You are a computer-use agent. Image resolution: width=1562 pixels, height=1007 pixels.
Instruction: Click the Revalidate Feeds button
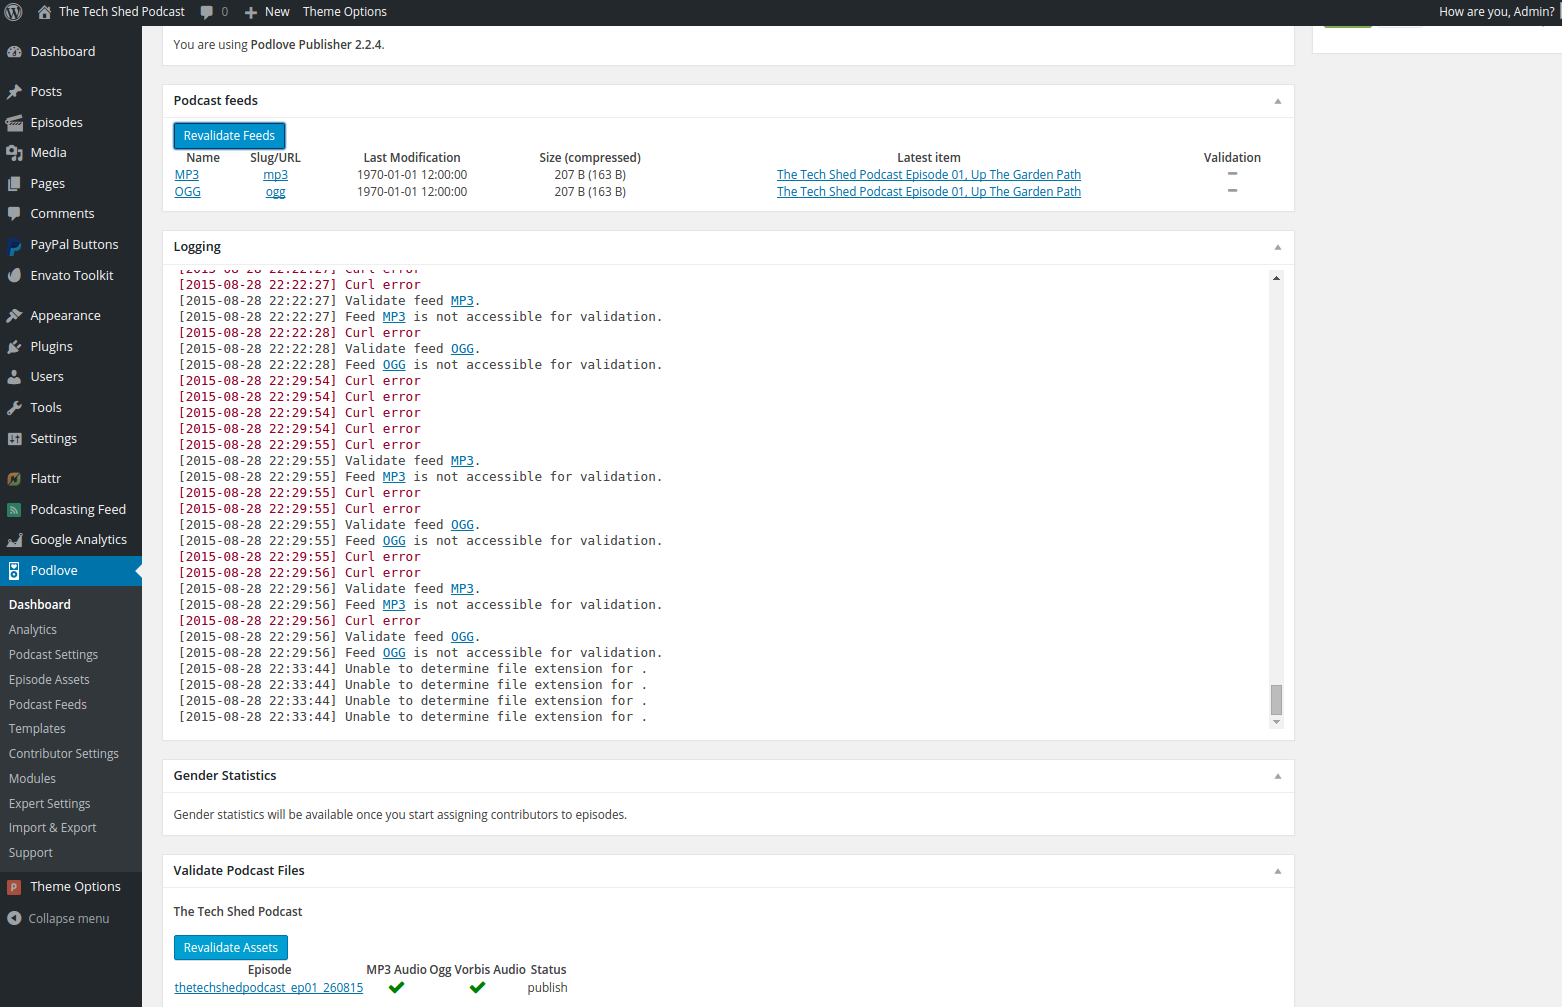(229, 136)
